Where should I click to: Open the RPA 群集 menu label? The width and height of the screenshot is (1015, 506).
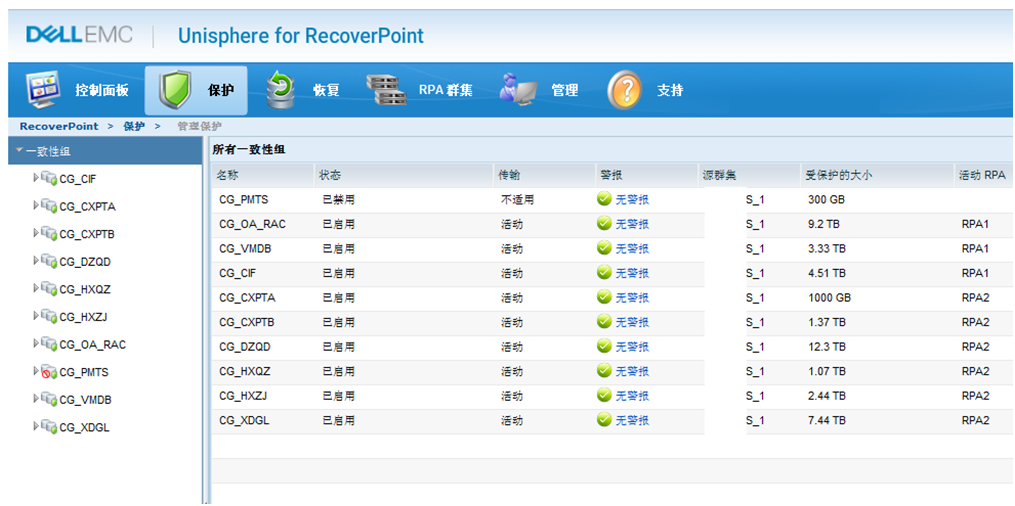[445, 91]
